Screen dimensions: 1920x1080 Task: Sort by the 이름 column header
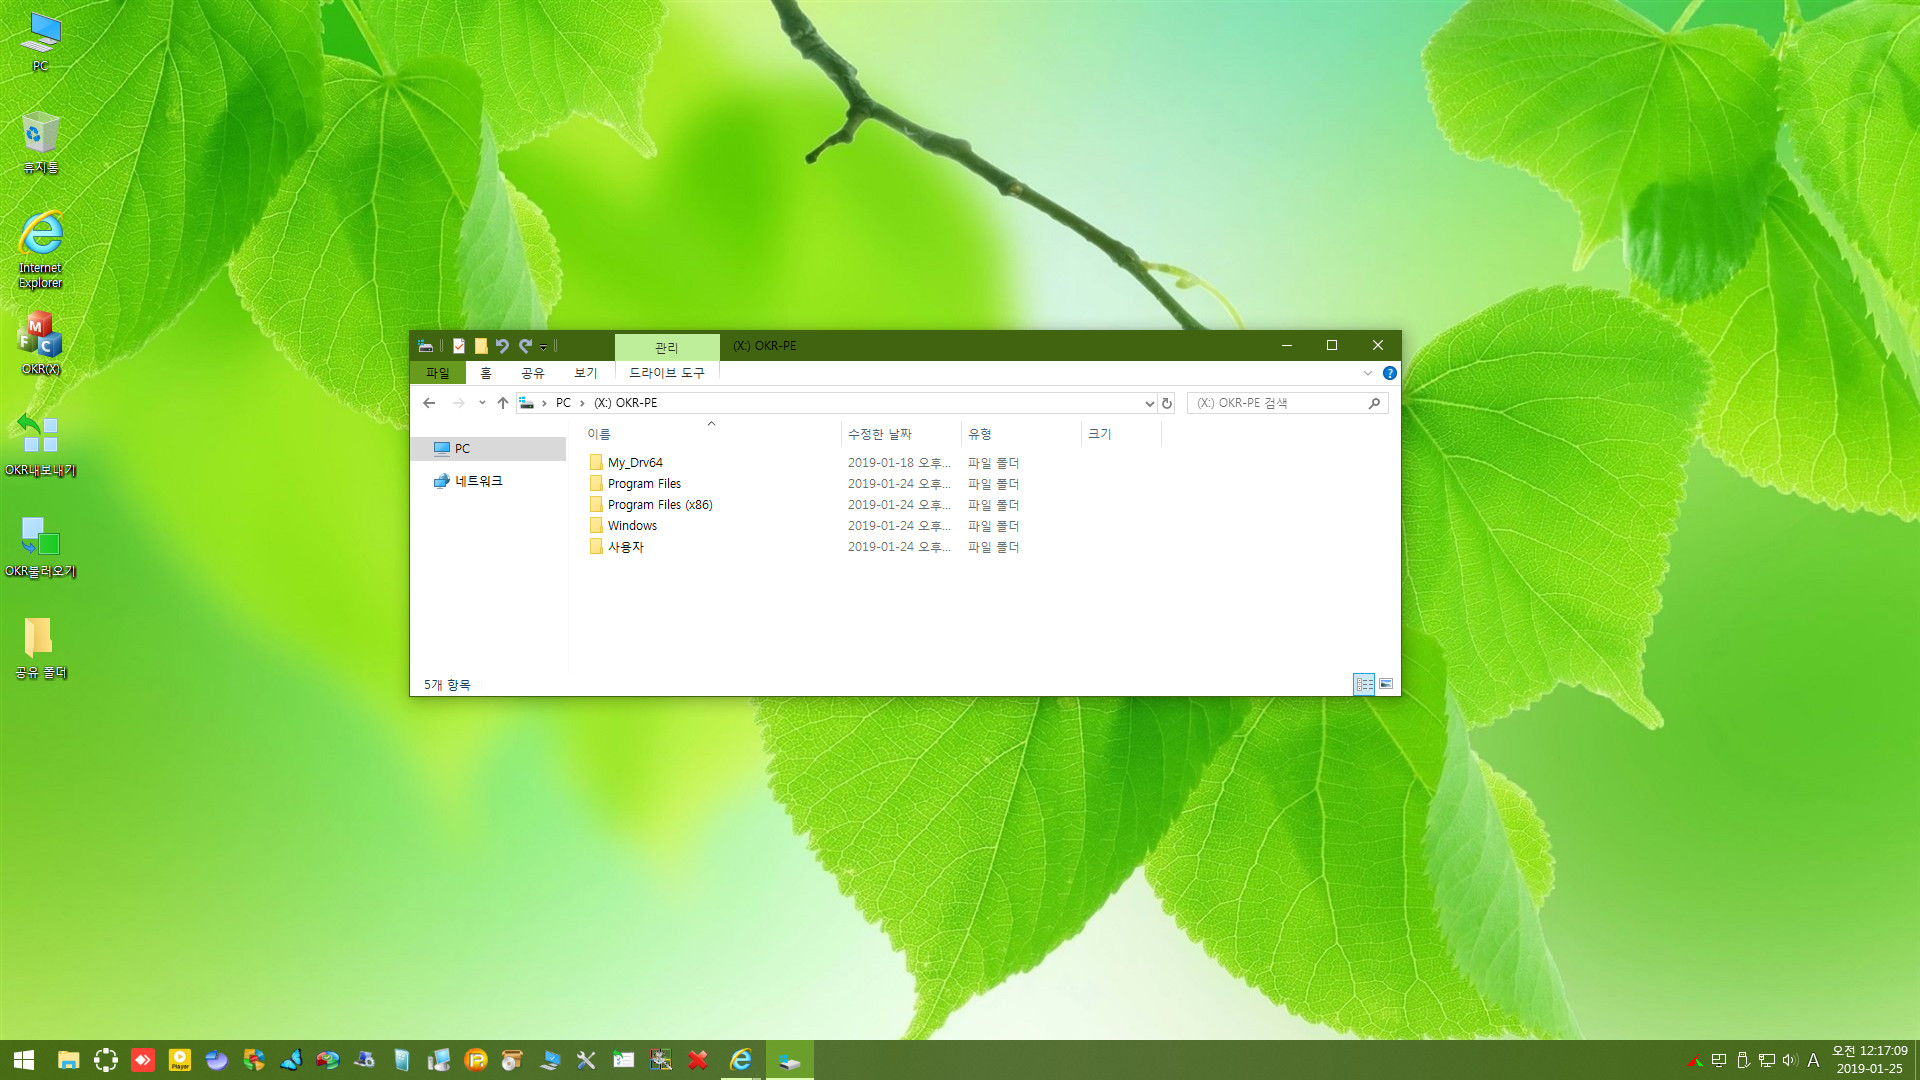[710, 434]
